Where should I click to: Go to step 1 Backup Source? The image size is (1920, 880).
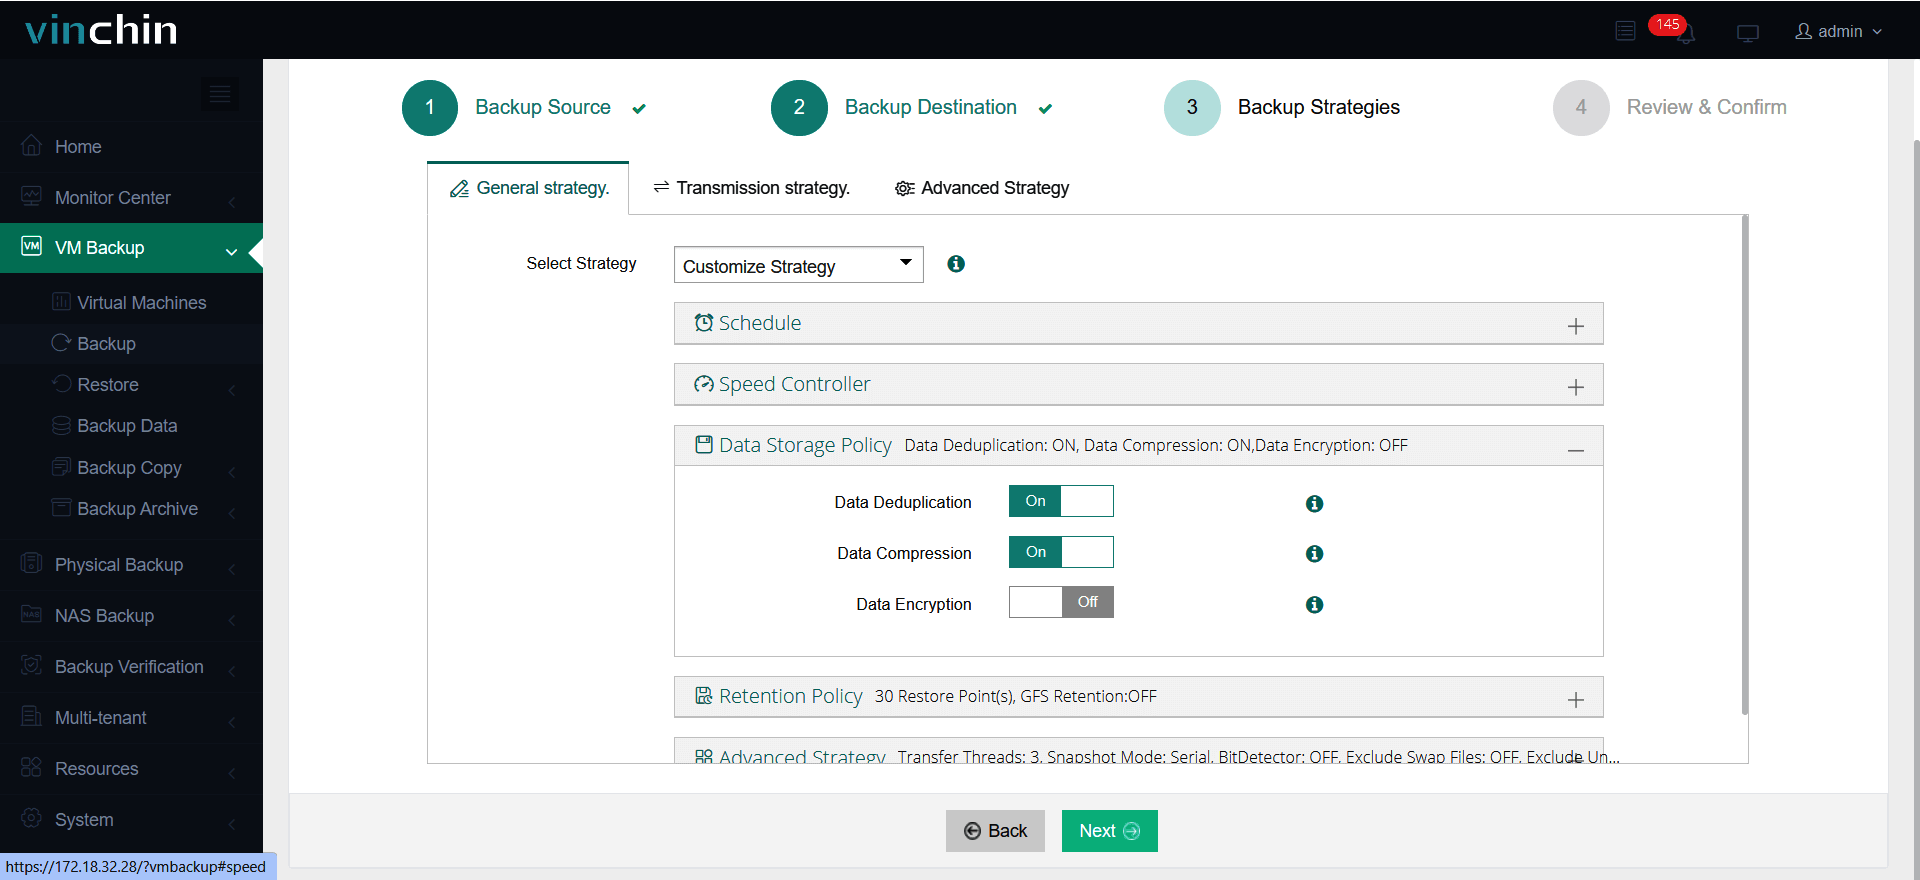pyautogui.click(x=524, y=107)
